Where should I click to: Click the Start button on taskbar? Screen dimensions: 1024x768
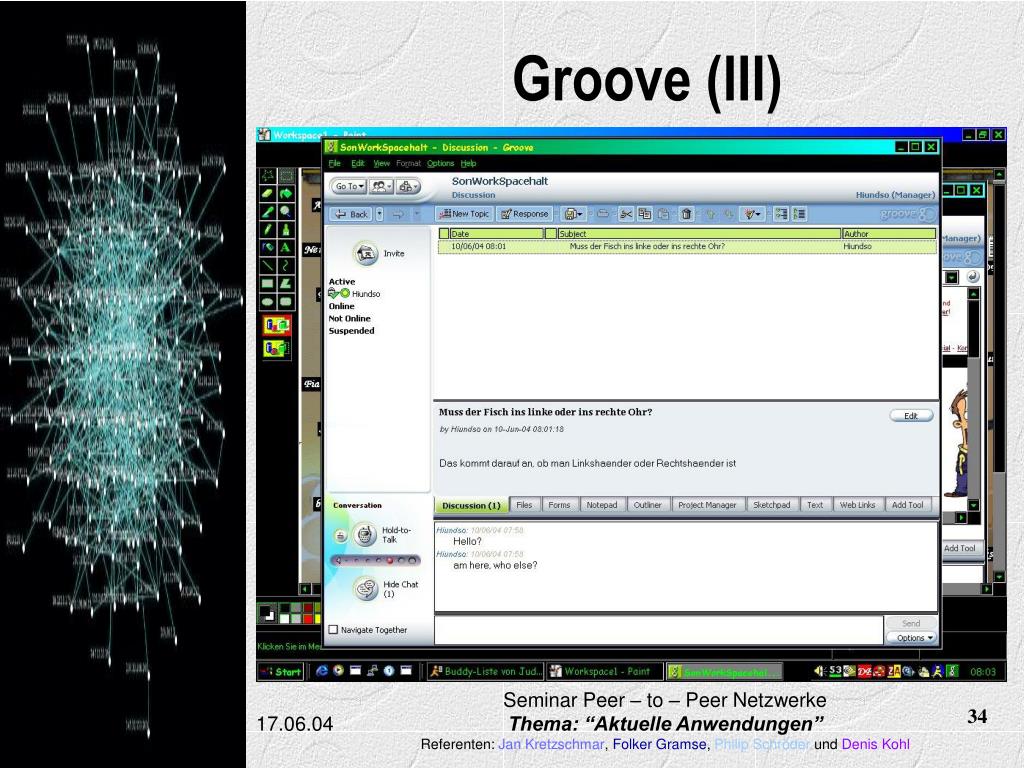point(281,671)
